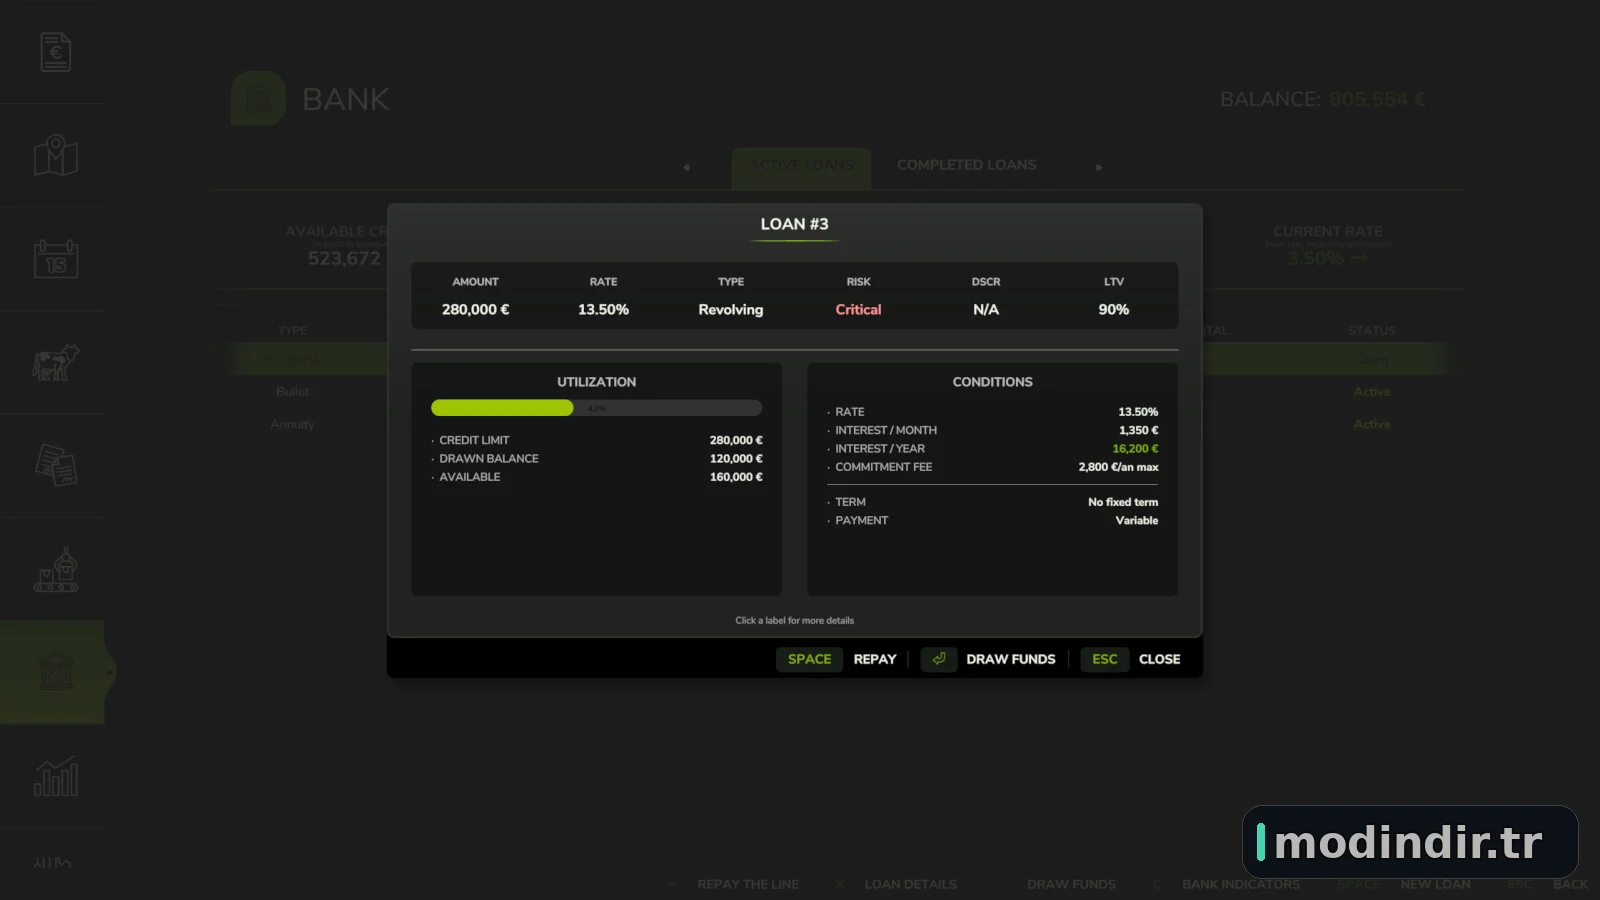This screenshot has height=900, width=1600.
Task: Open the animals cow icon in sidebar
Action: [x=56, y=362]
